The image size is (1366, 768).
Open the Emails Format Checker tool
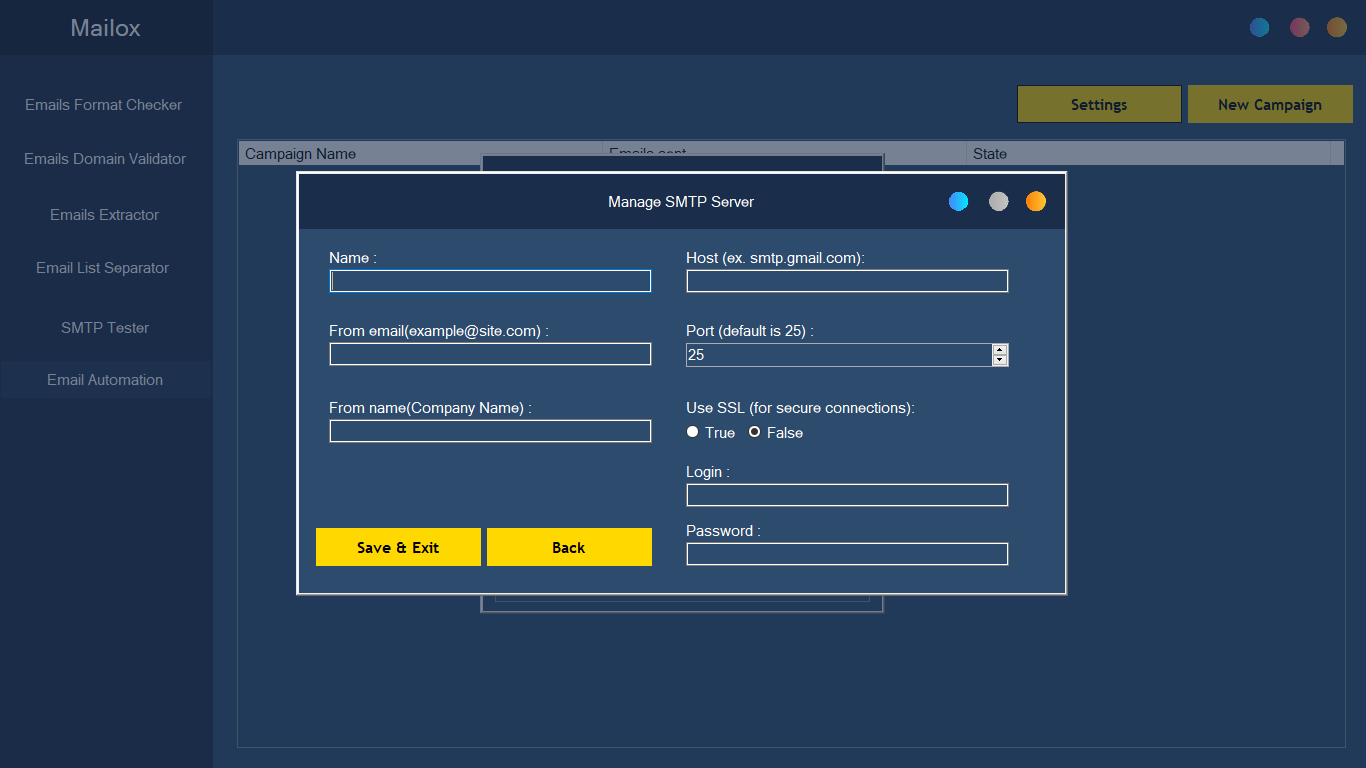(104, 104)
